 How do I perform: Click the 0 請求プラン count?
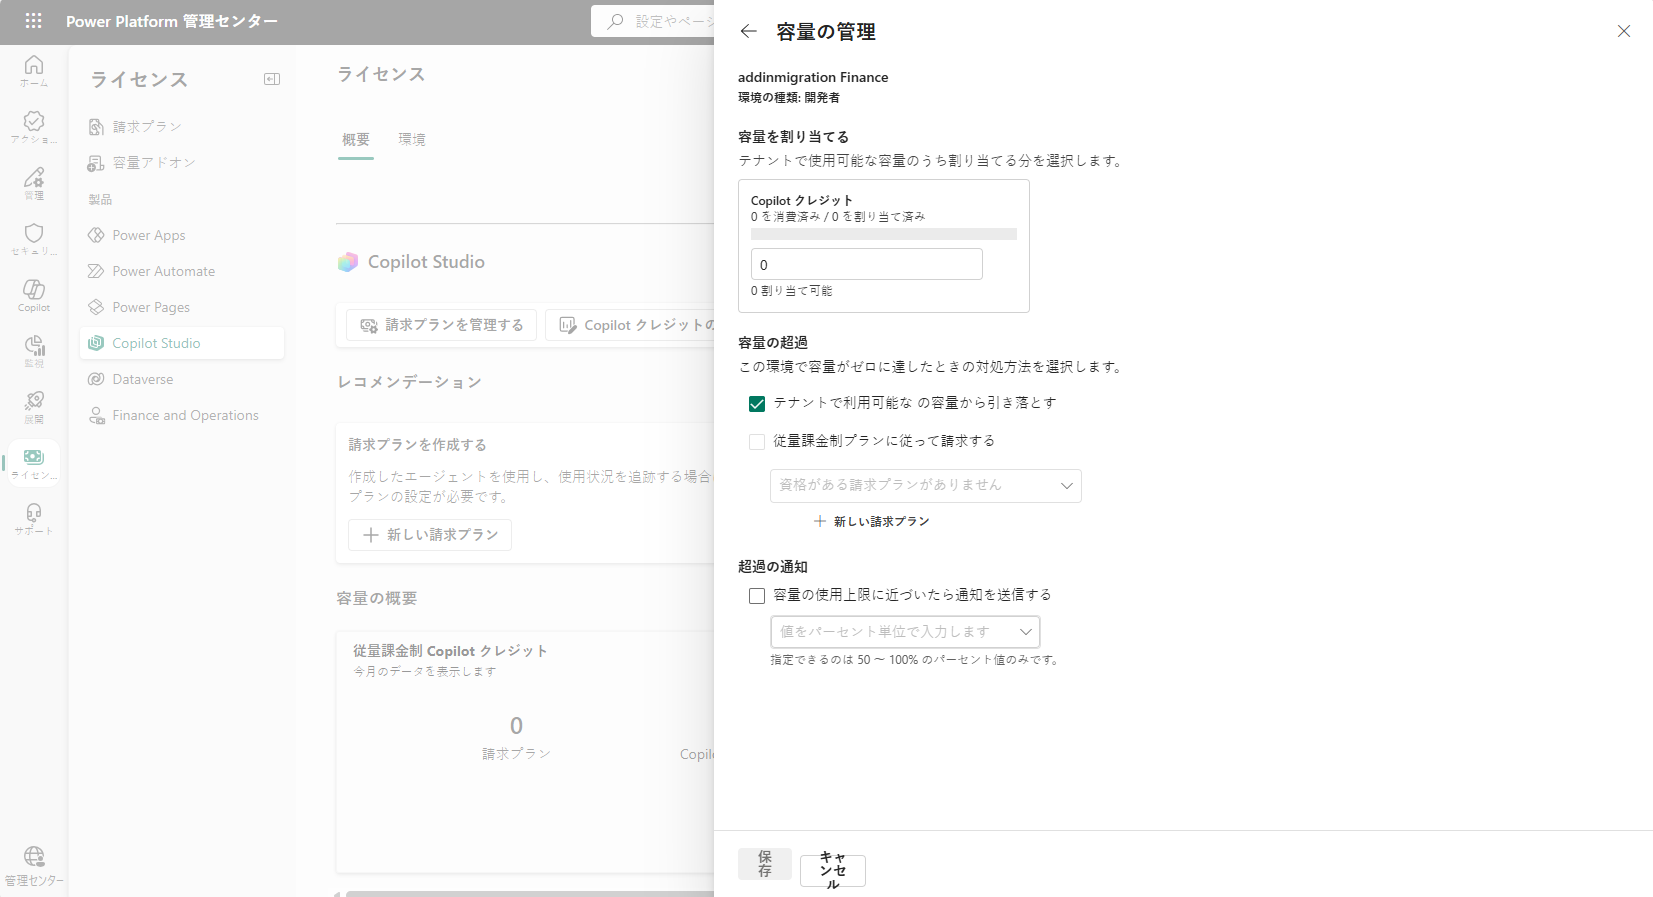[x=516, y=725]
